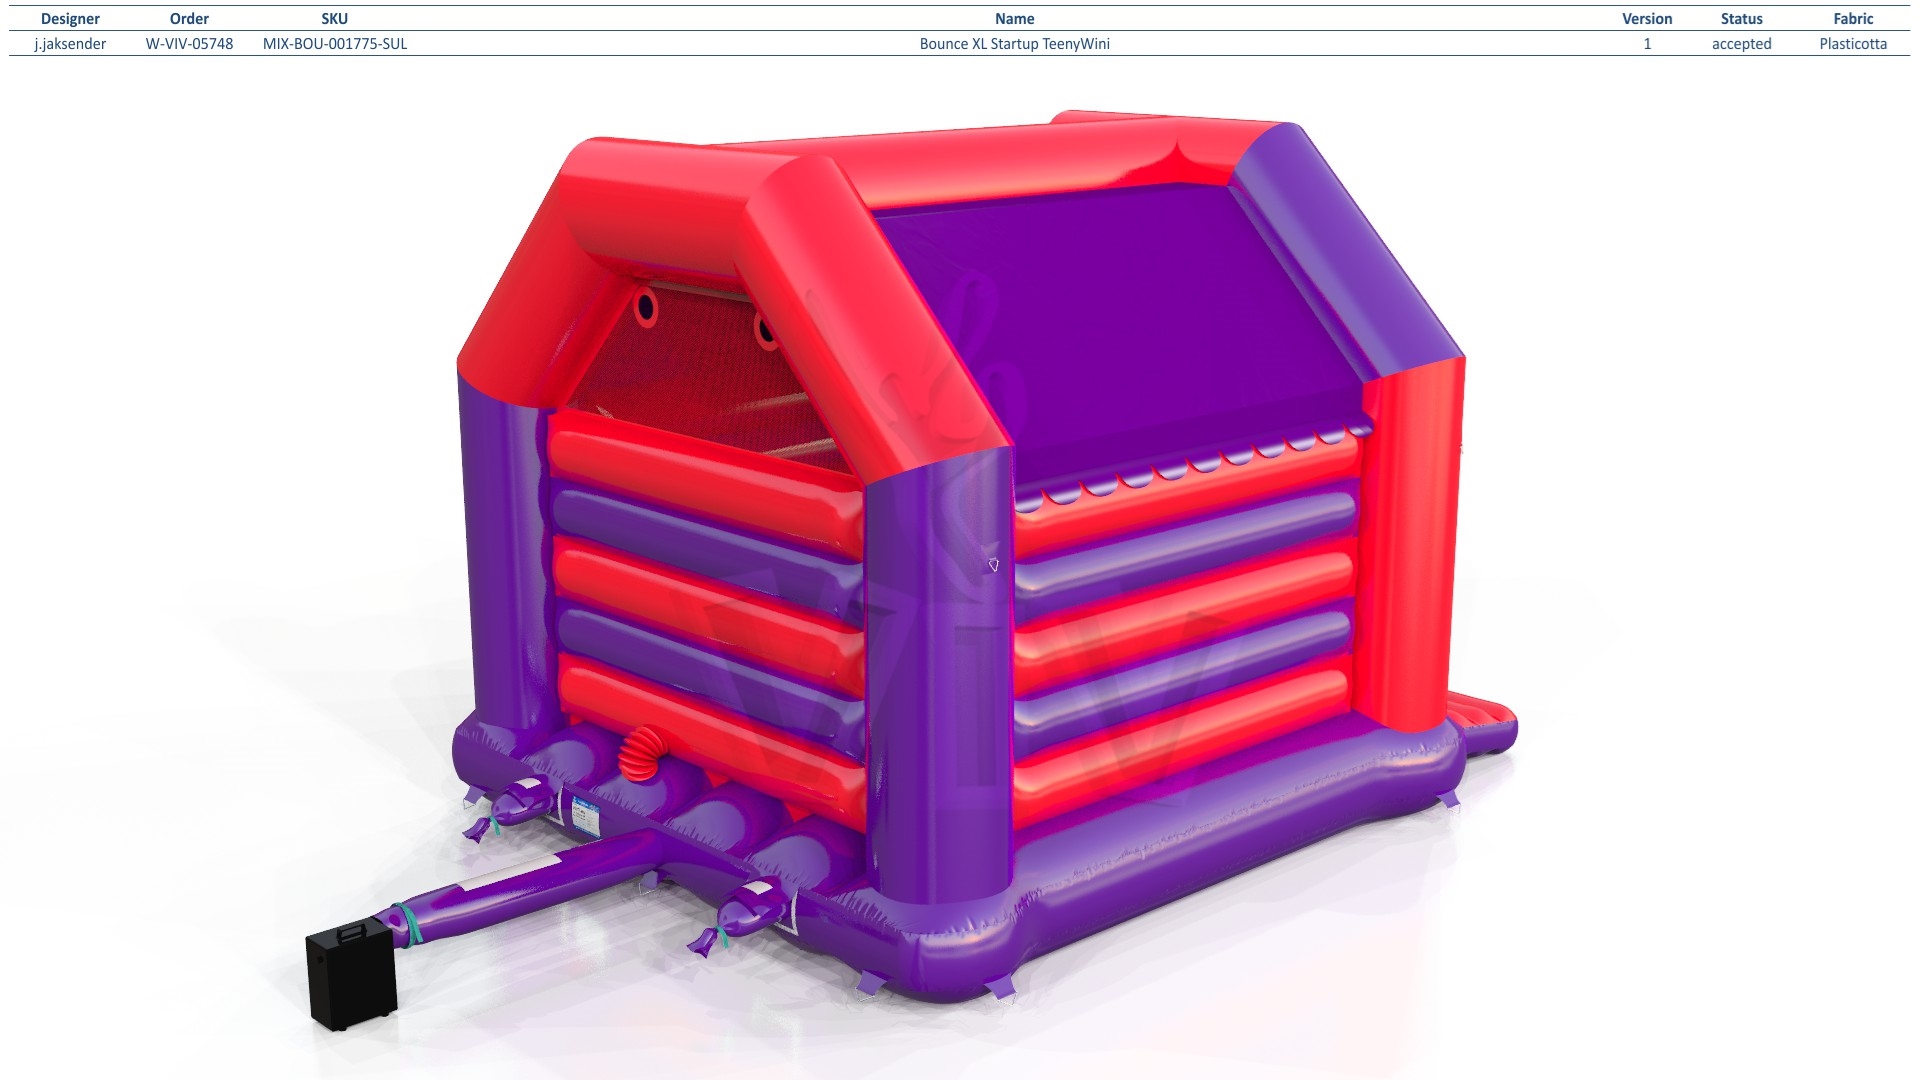The image size is (1920, 1080).
Task: Click the Designer column header
Action: click(70, 19)
